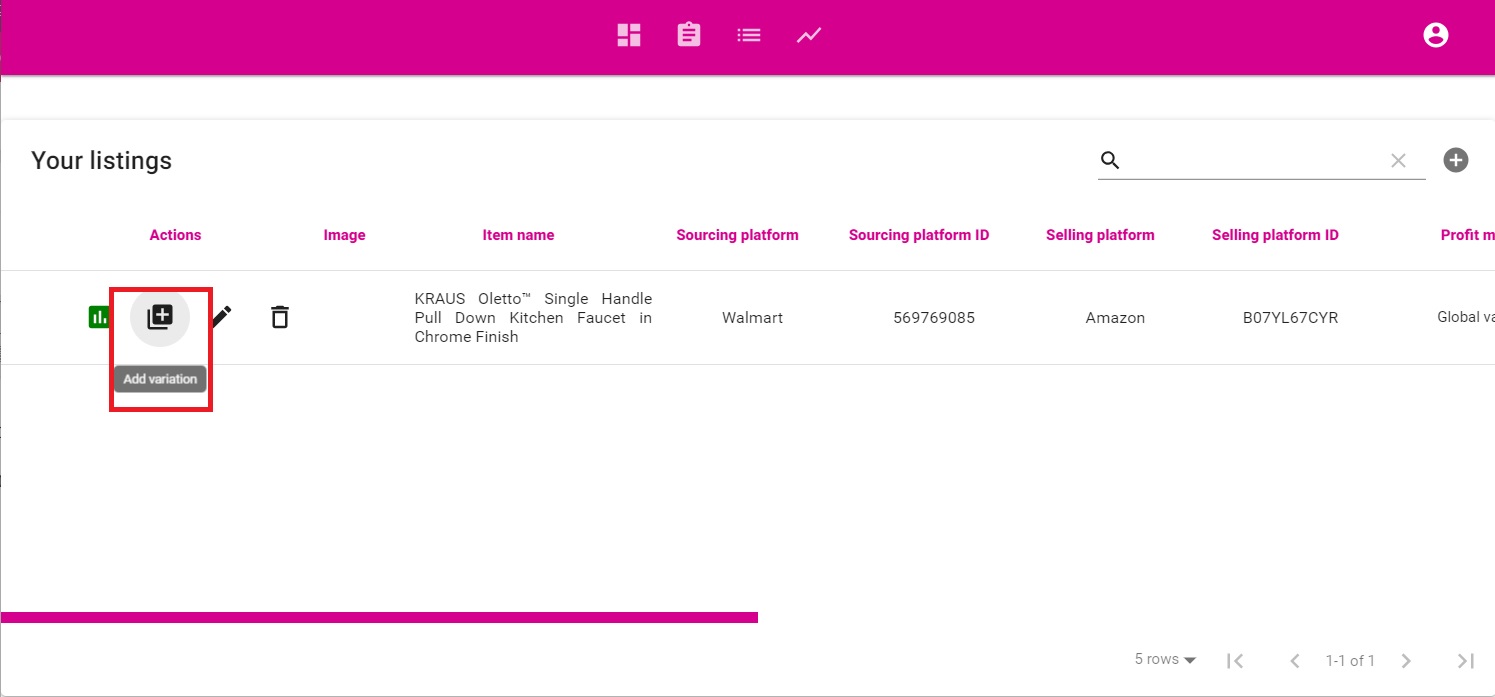The height and width of the screenshot is (697, 1495).
Task: Click the Your listings heading
Action: (101, 160)
